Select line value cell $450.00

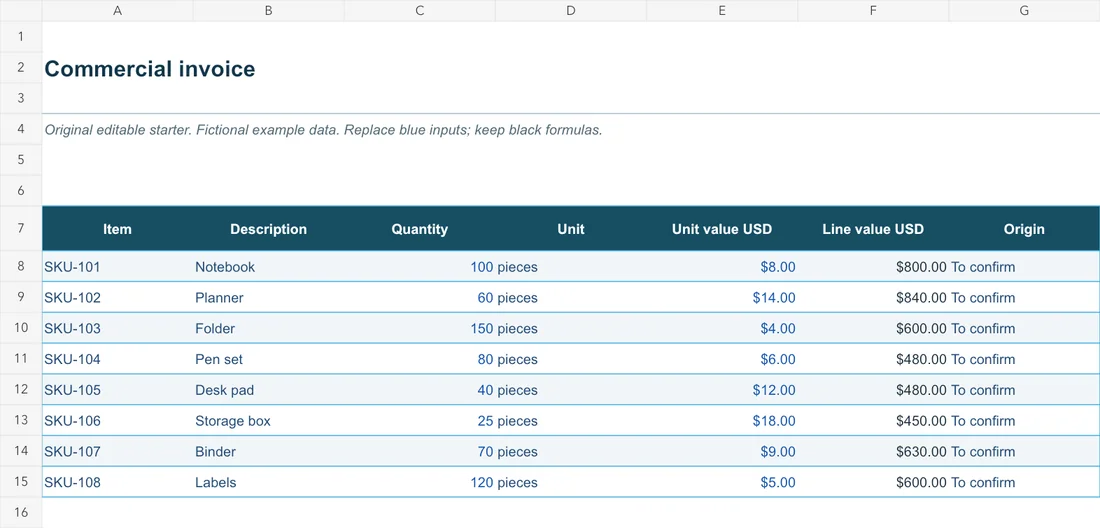pos(873,421)
